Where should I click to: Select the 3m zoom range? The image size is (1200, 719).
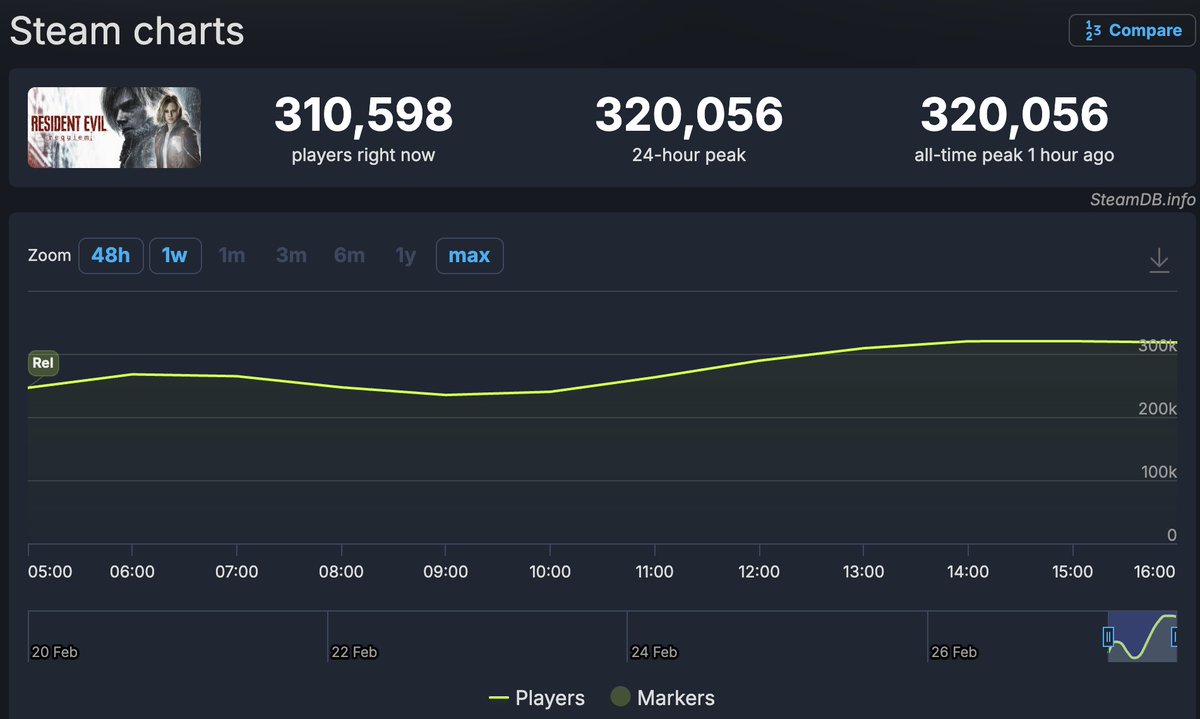click(x=291, y=255)
